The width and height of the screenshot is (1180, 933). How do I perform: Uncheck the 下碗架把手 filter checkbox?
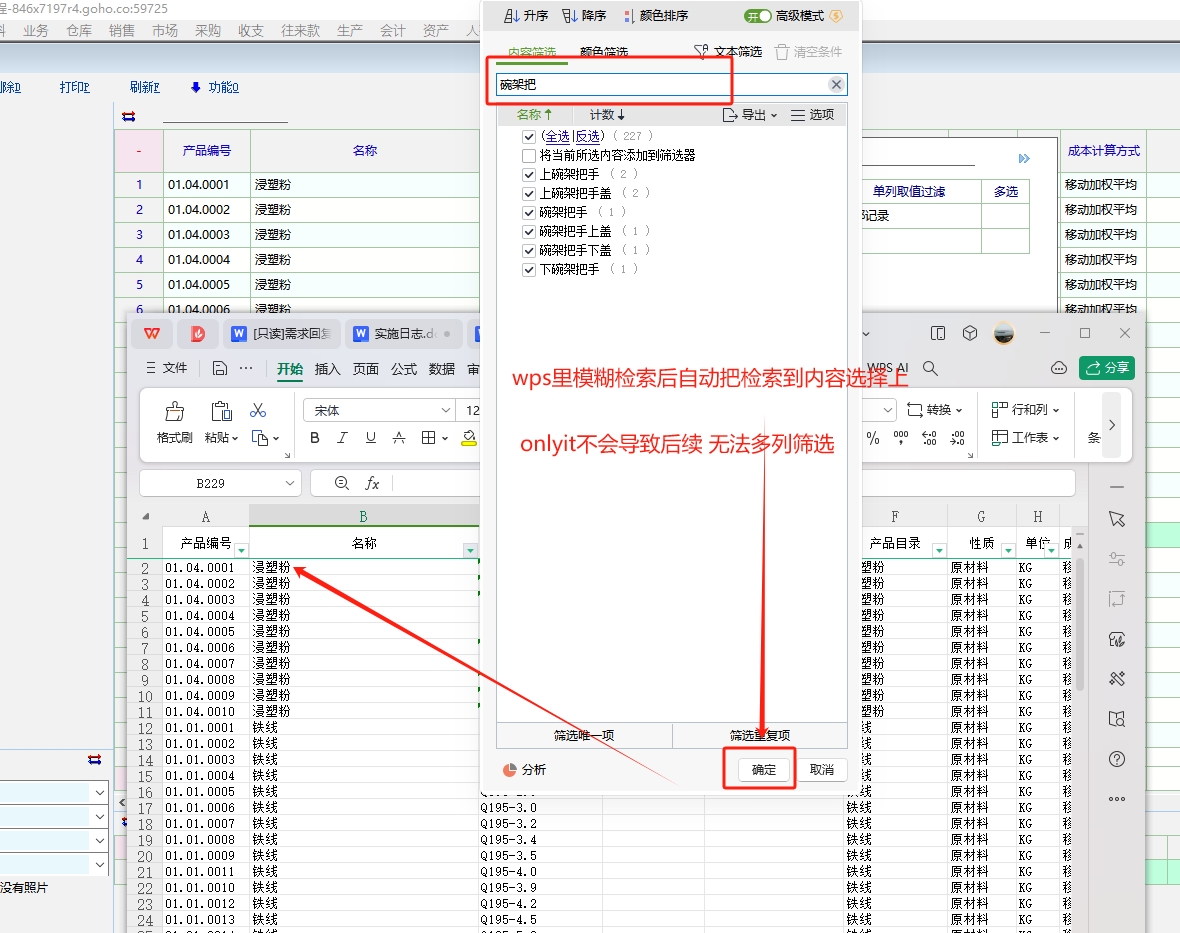pos(529,270)
